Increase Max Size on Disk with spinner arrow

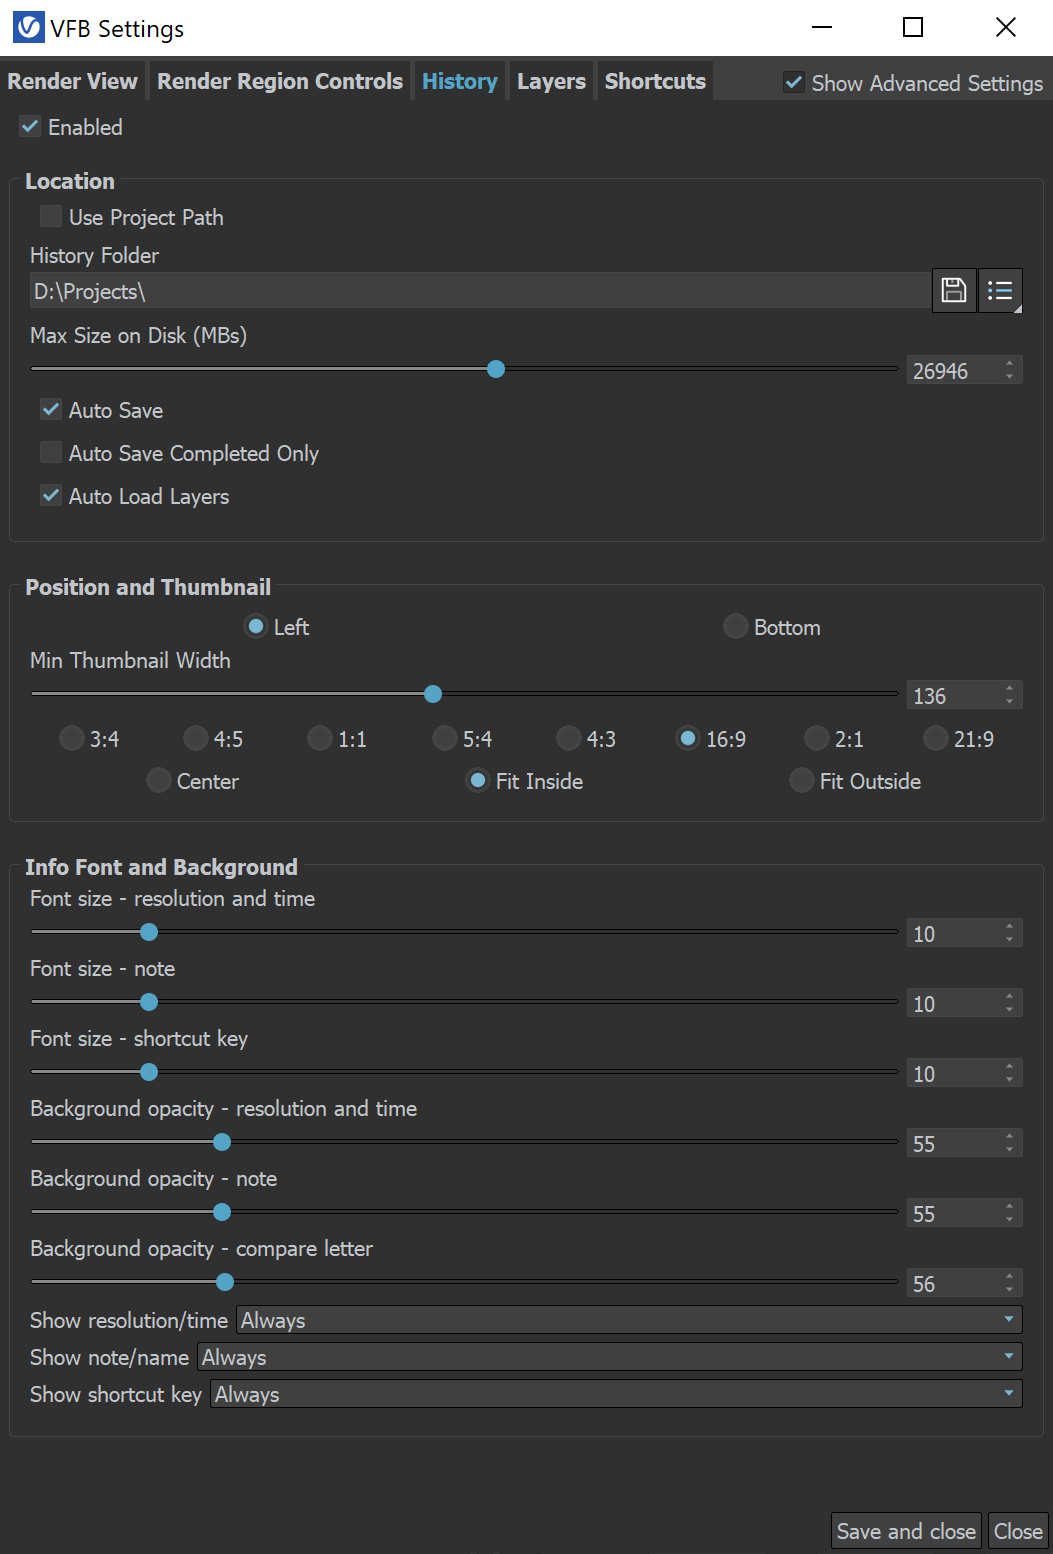pyautogui.click(x=1010, y=364)
